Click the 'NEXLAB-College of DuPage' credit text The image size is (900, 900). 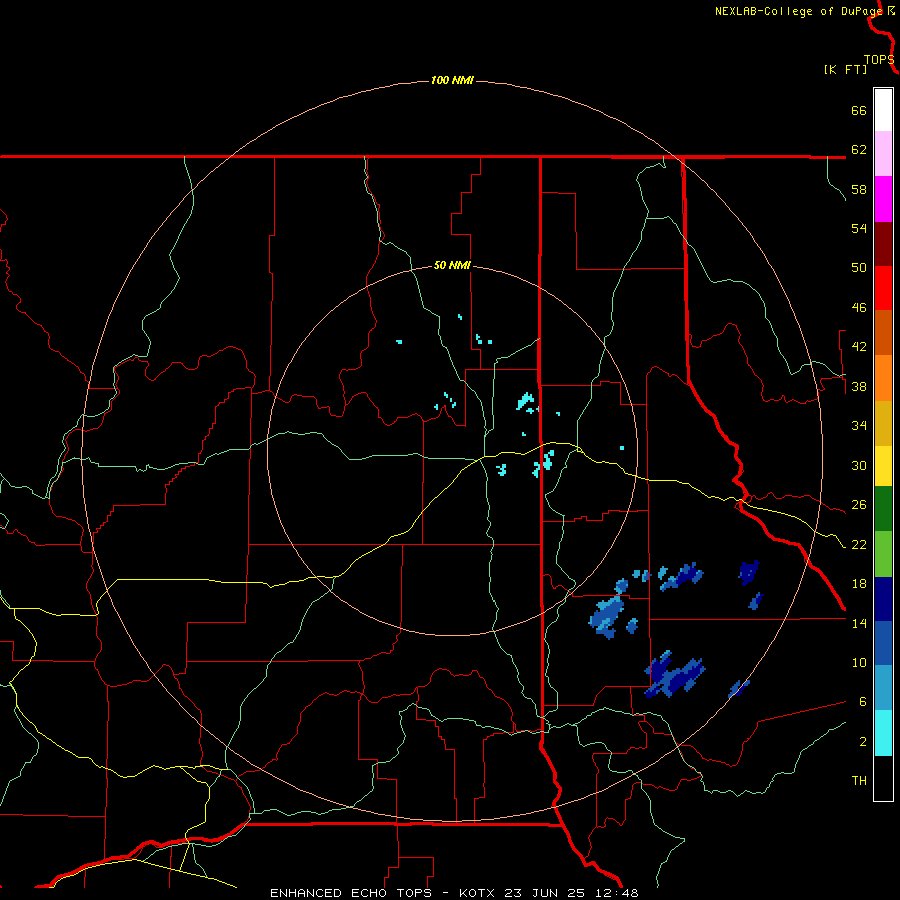[798, 11]
